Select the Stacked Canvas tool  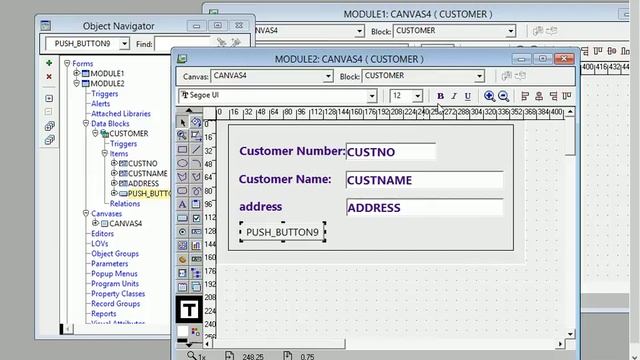tap(196, 287)
